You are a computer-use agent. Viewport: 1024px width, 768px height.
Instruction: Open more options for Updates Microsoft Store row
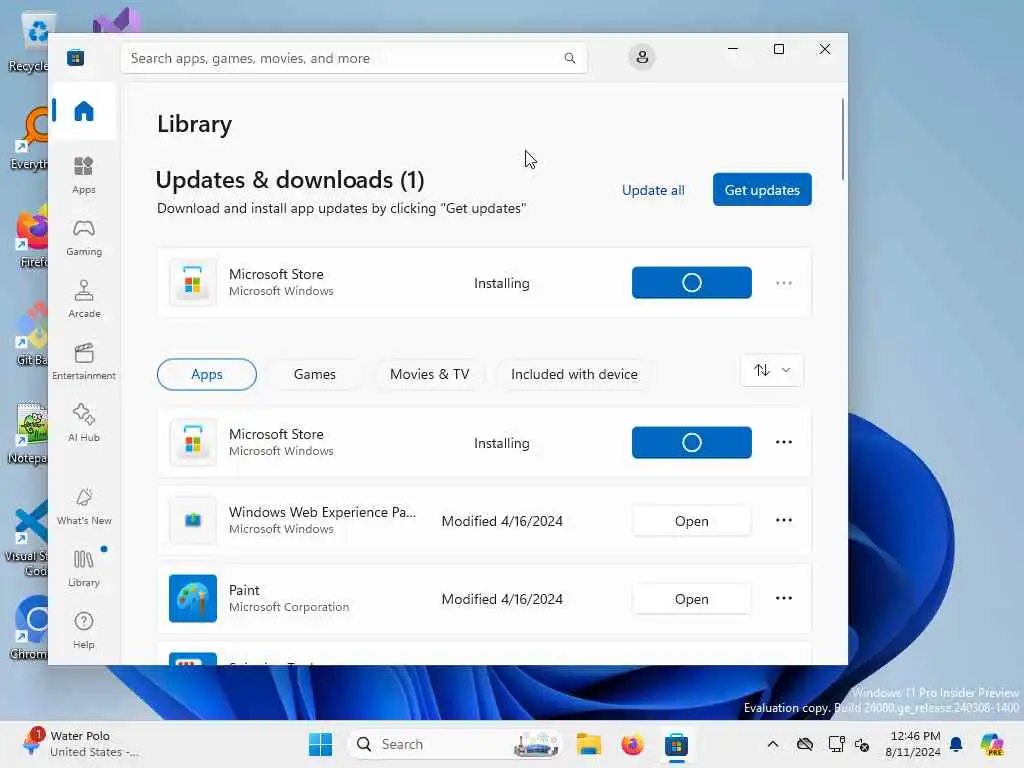pyautogui.click(x=784, y=283)
